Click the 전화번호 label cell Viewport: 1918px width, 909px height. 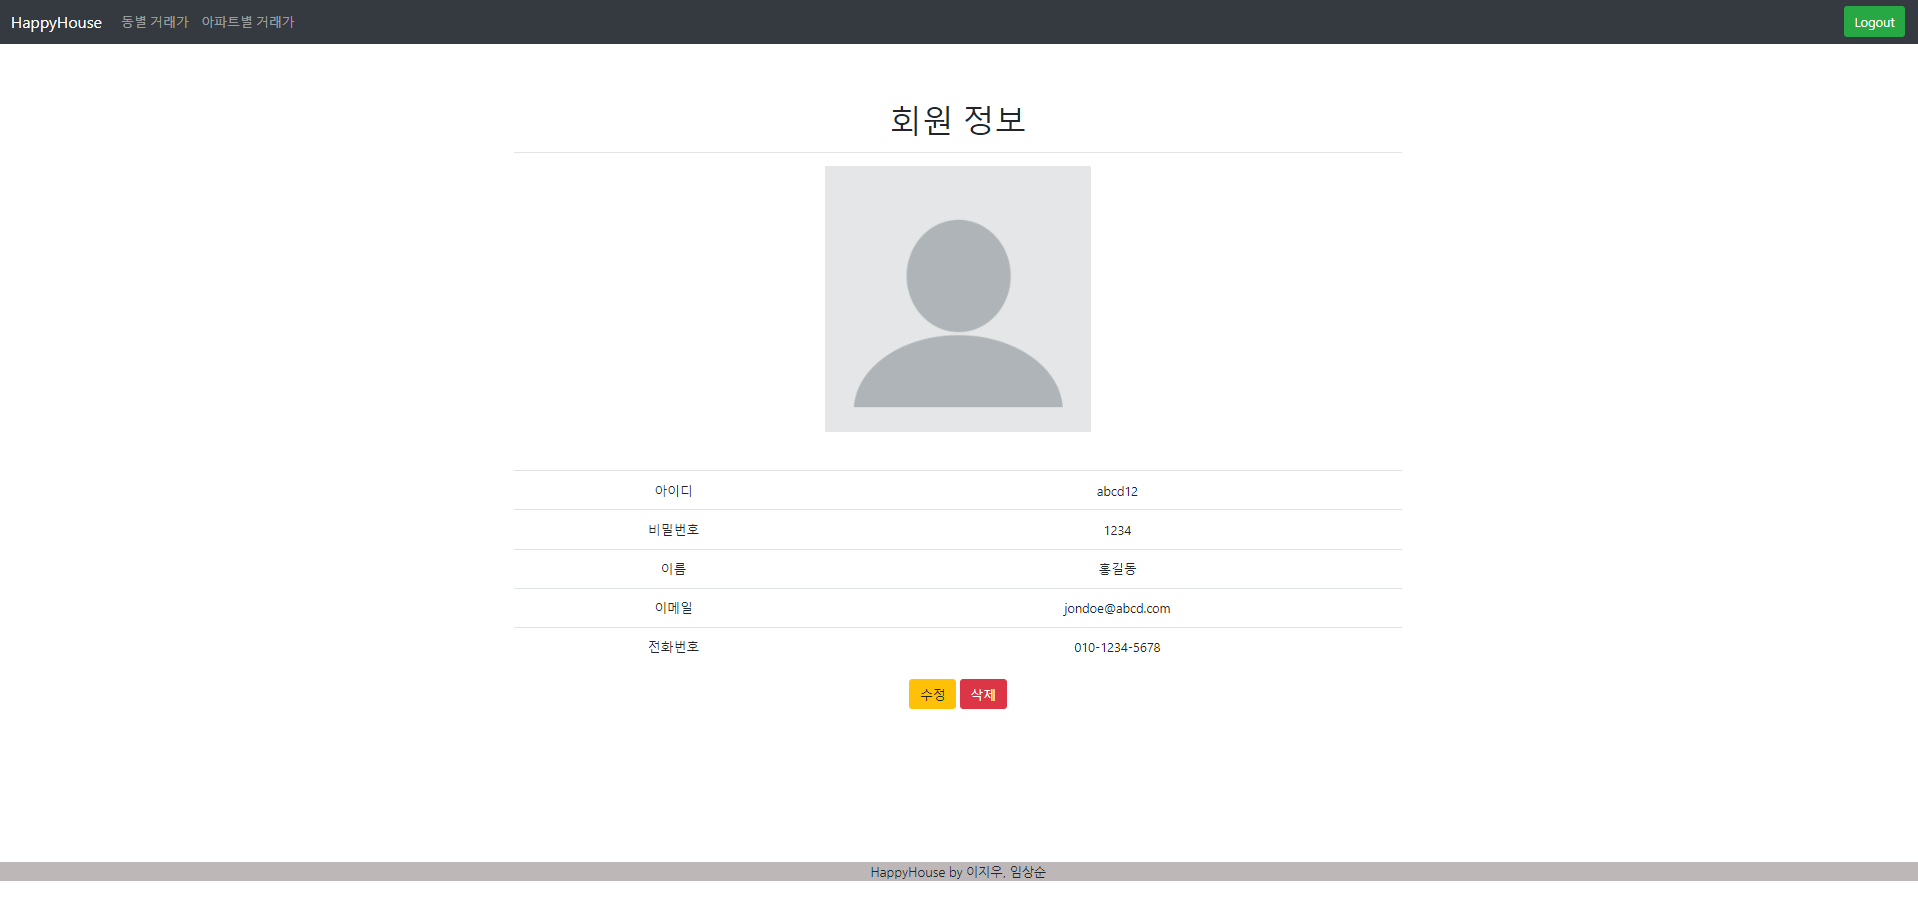[x=673, y=647]
